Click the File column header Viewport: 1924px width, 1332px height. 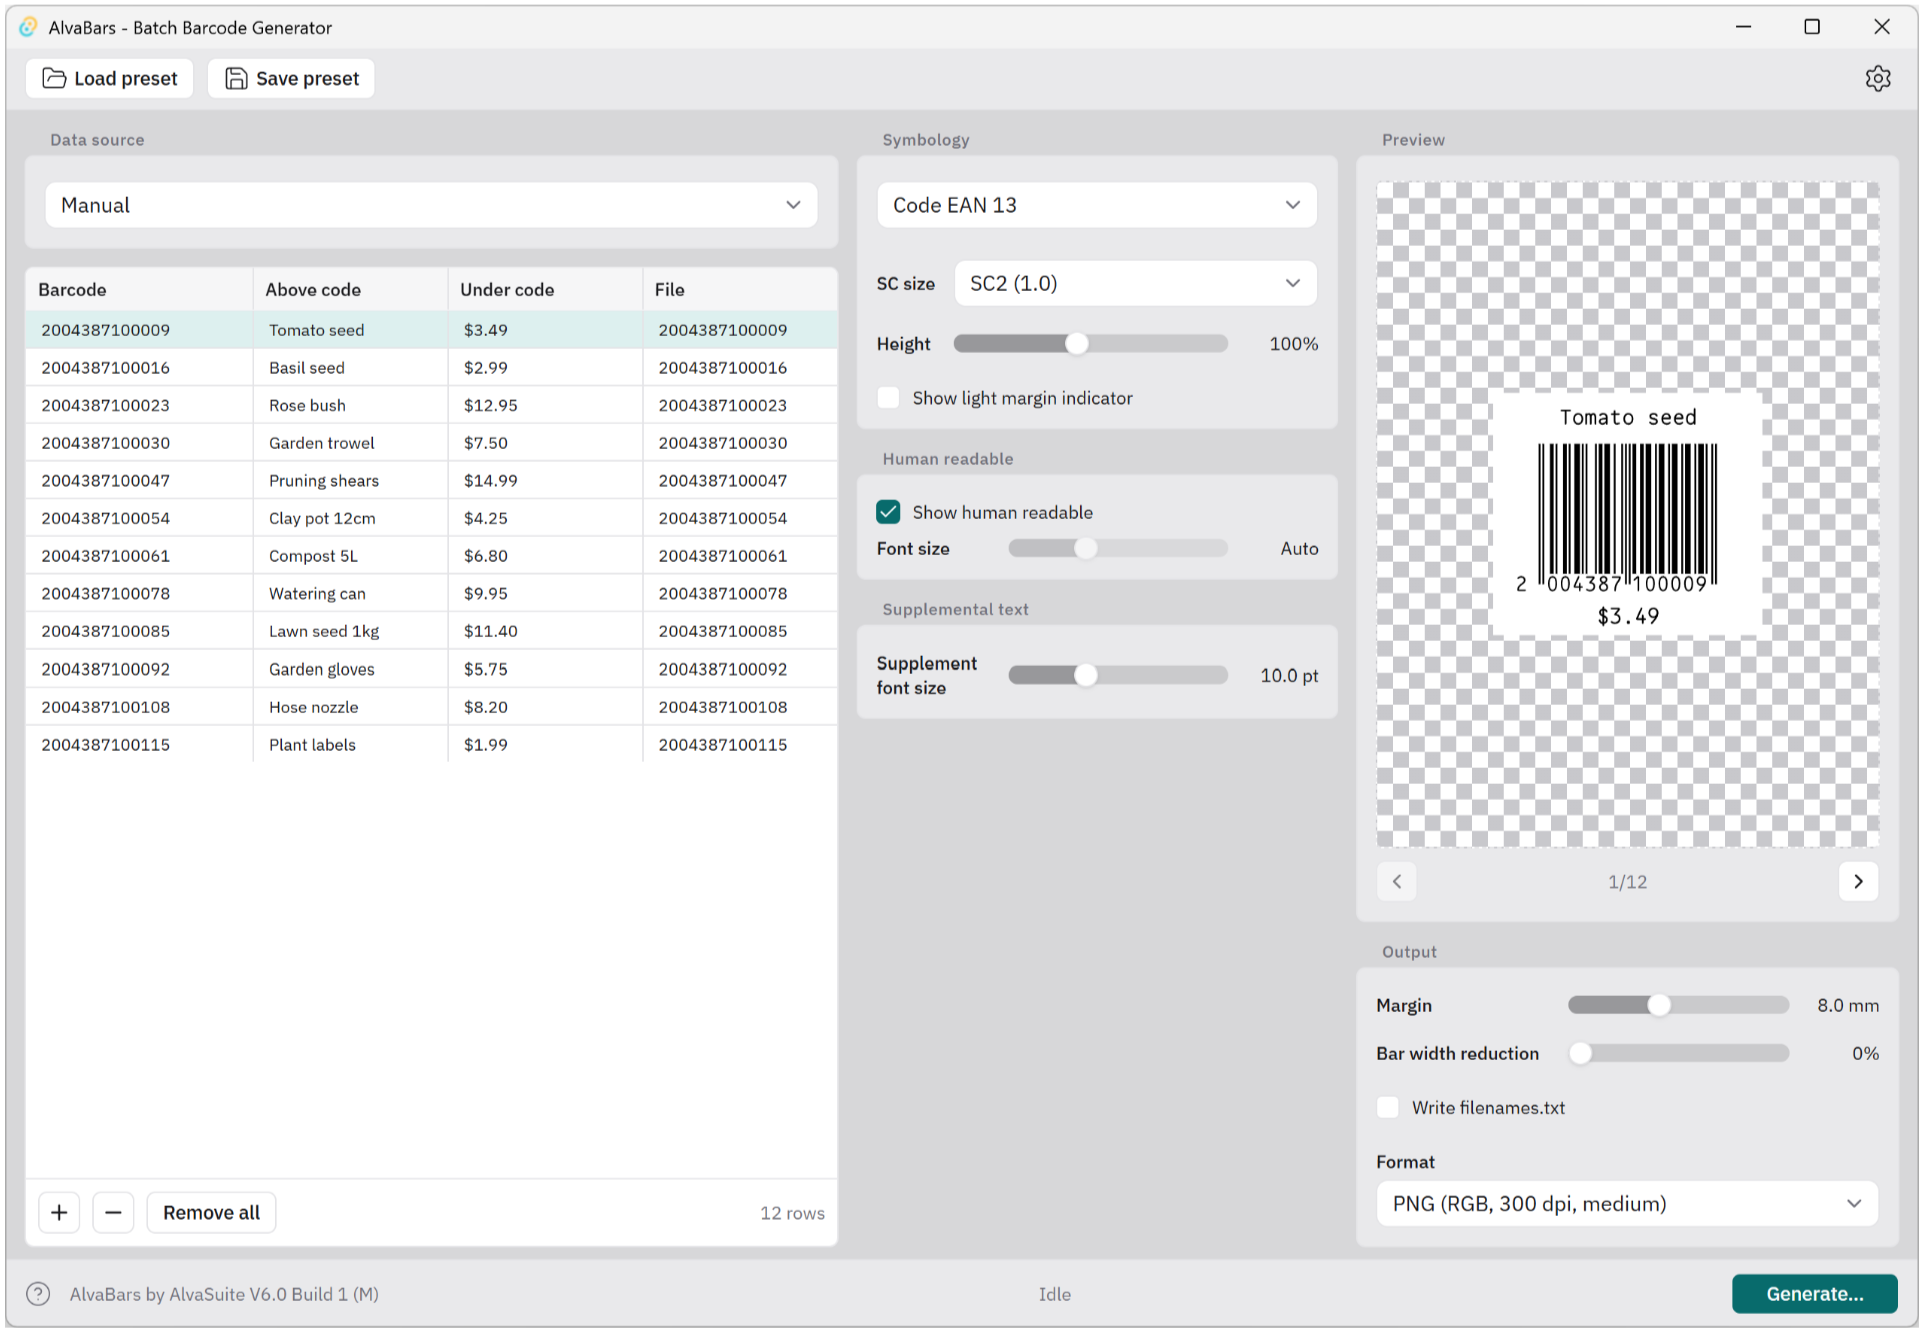pos(740,290)
